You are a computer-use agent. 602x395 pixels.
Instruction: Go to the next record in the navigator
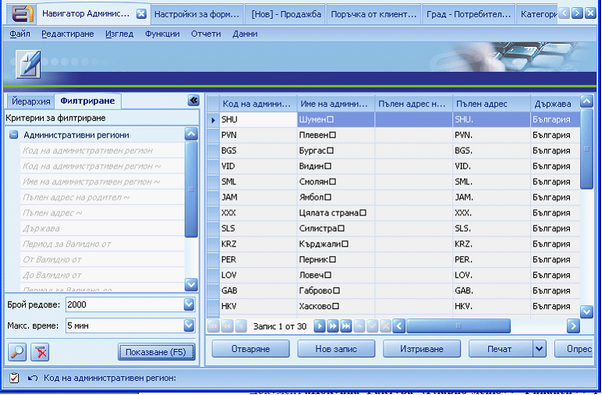[319, 326]
